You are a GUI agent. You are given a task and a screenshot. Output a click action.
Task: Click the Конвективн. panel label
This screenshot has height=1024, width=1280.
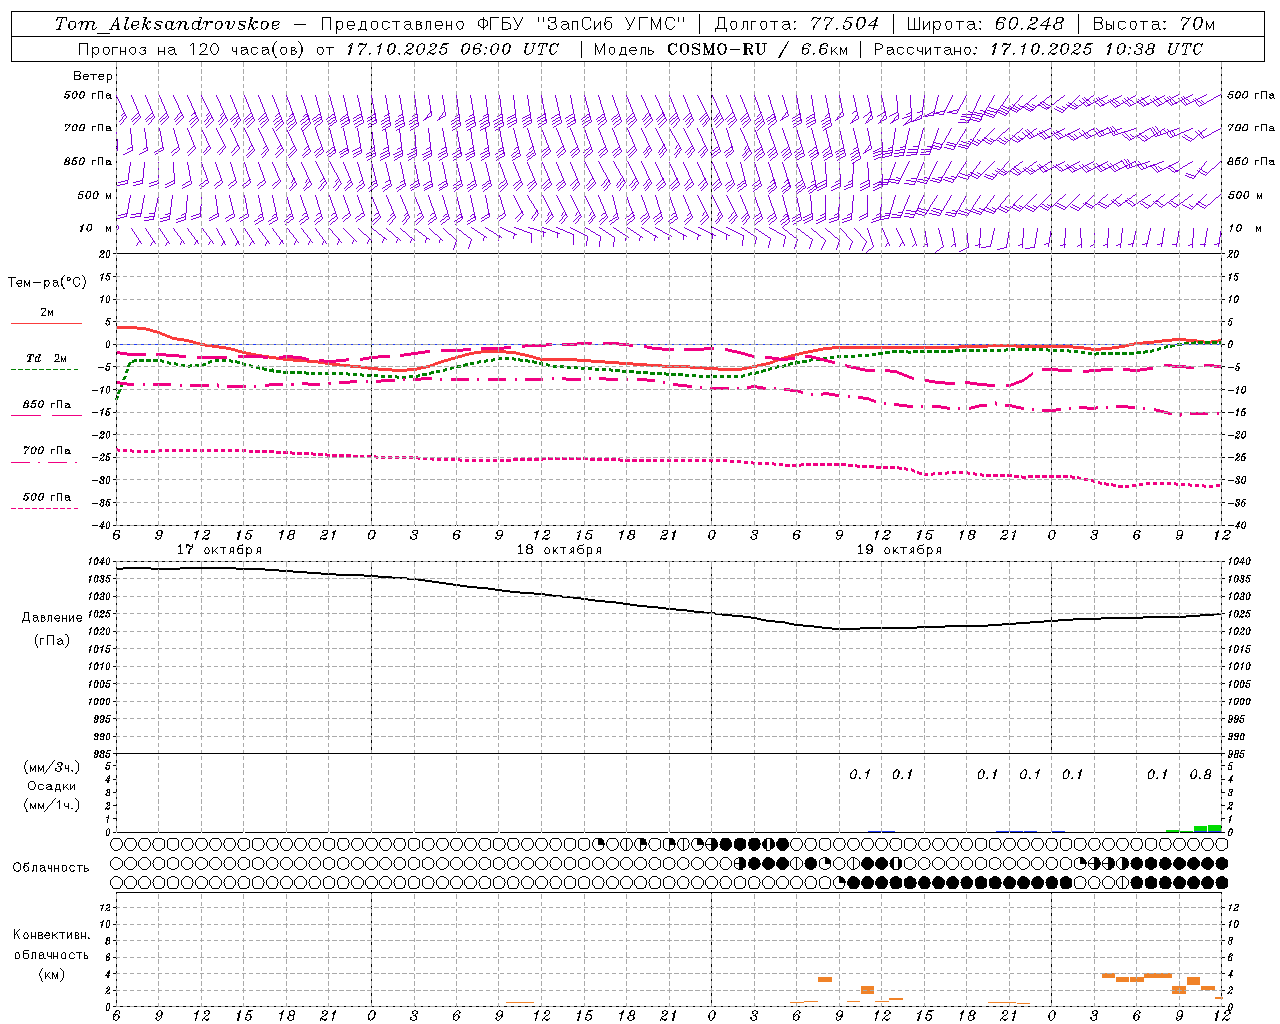(x=51, y=935)
